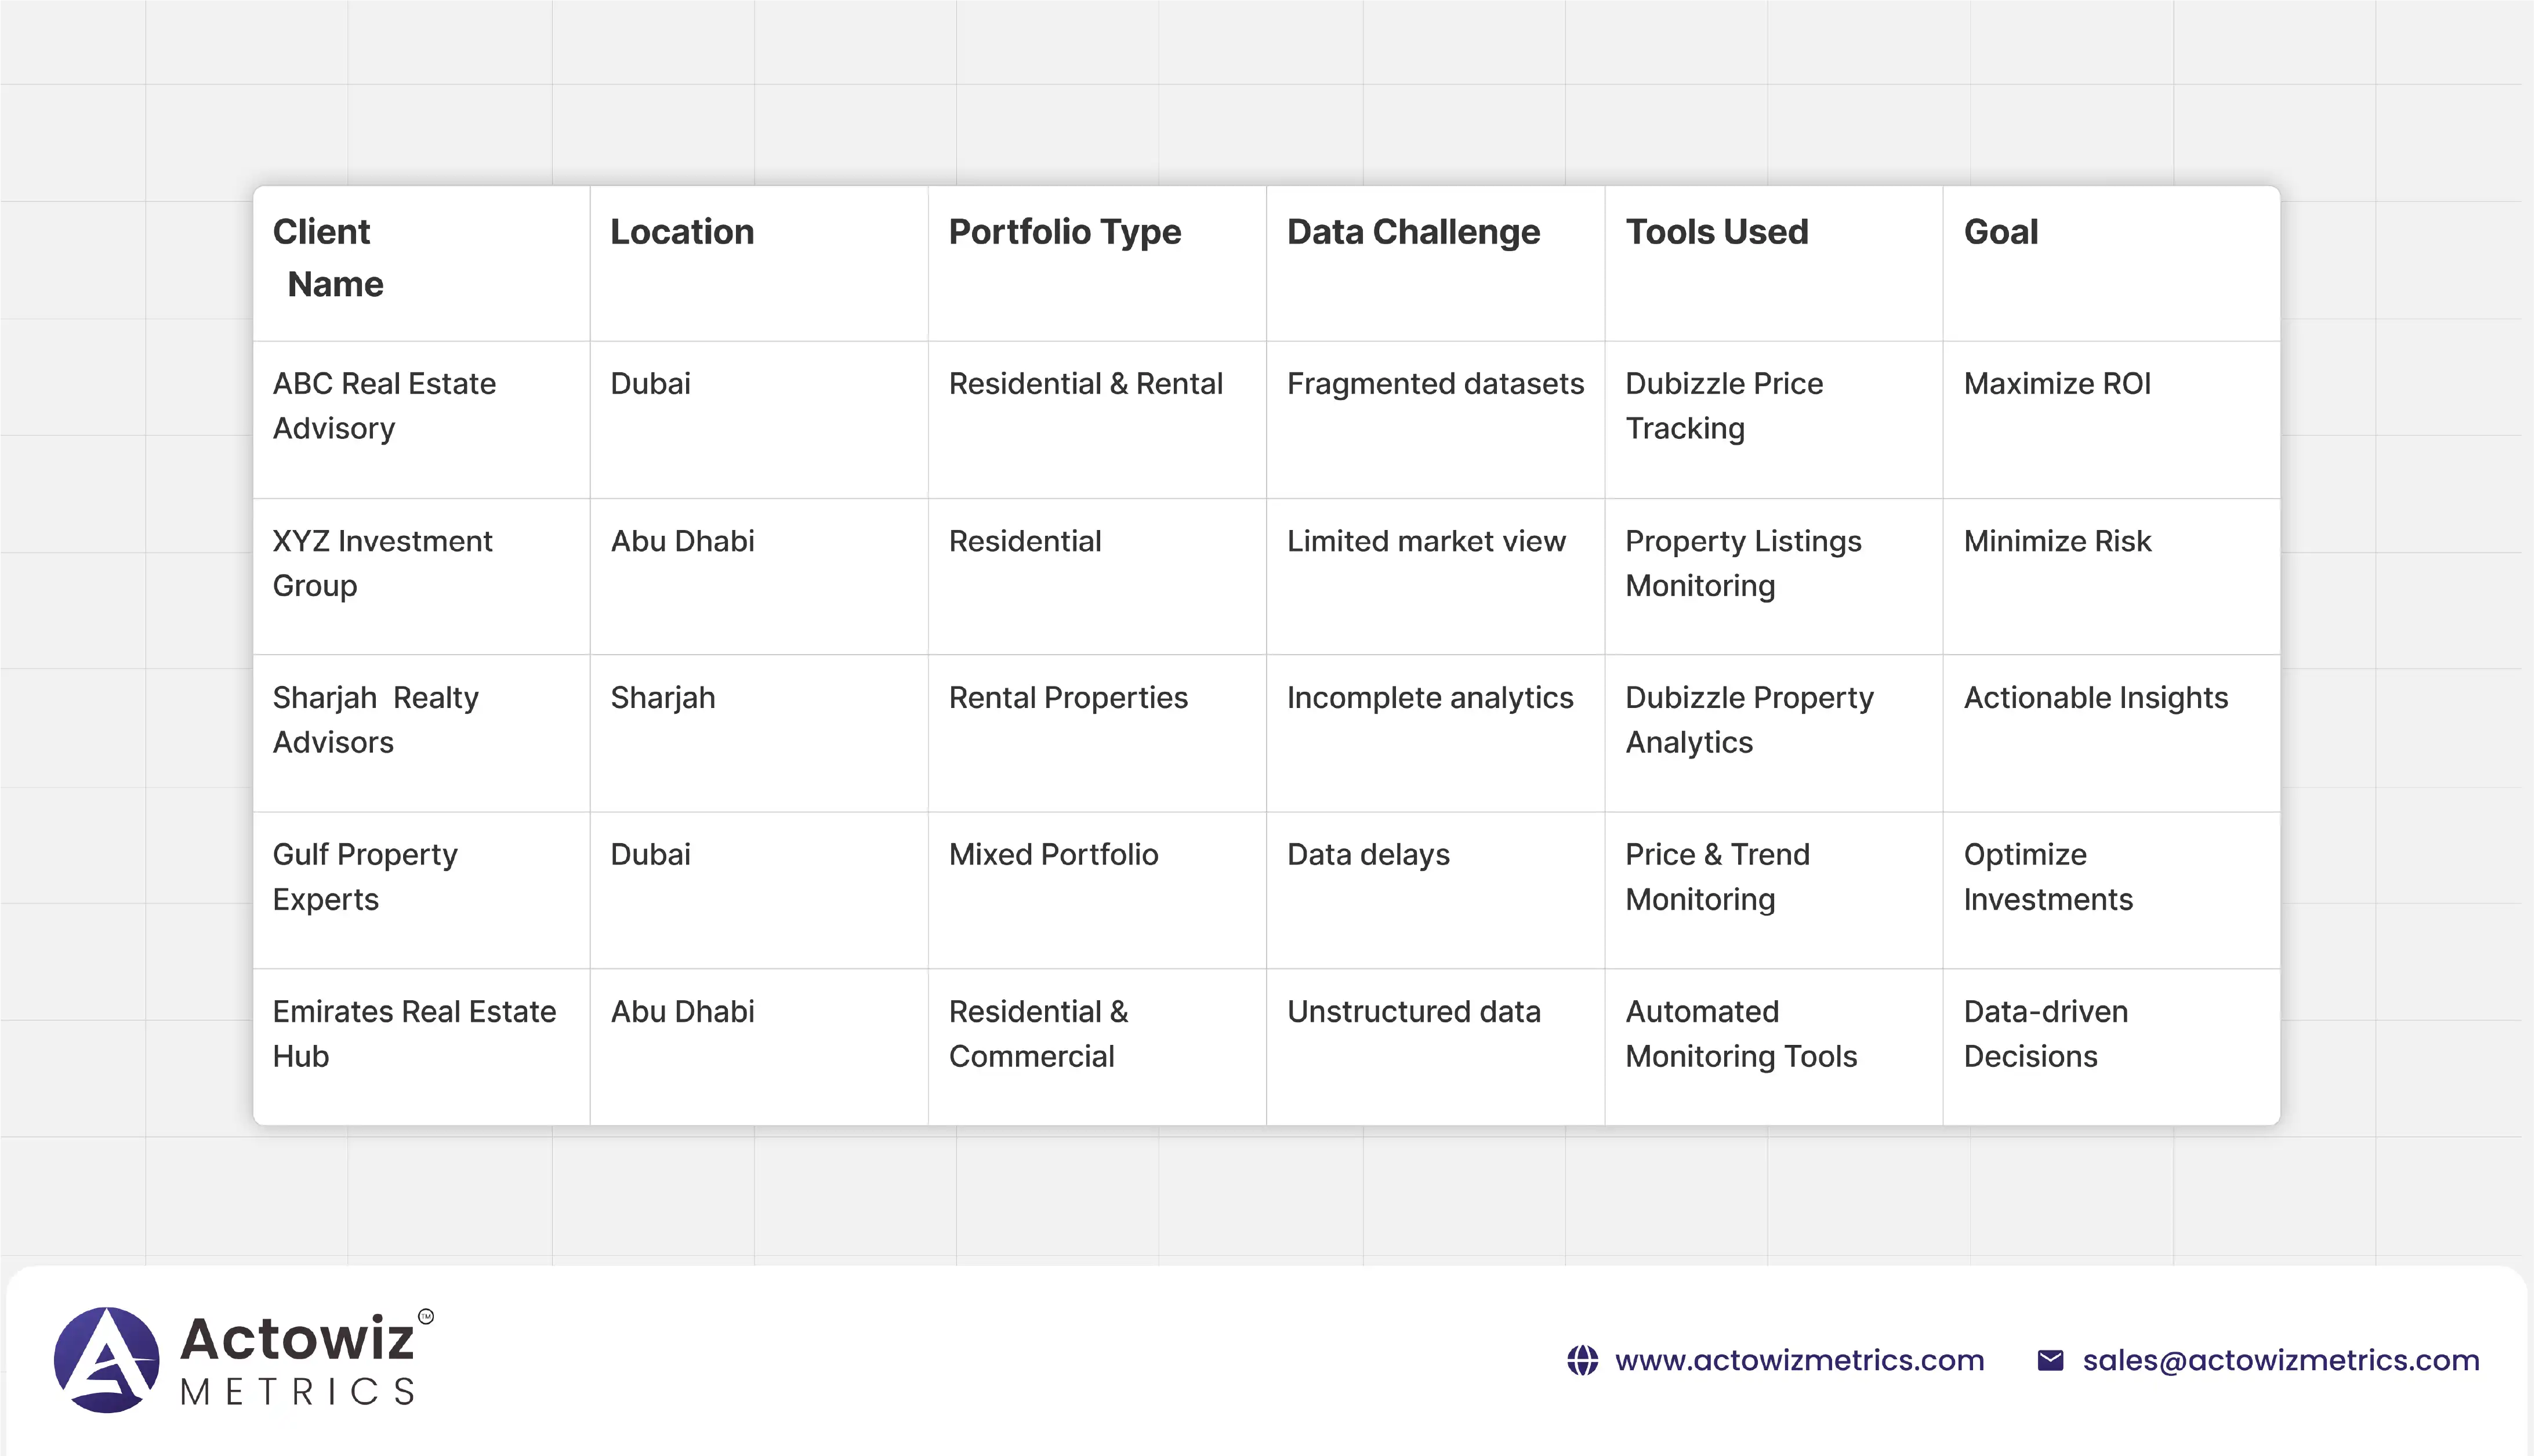Select the Sharjah Realty Advisors cell
This screenshot has height=1456, width=2535.
coord(375,720)
